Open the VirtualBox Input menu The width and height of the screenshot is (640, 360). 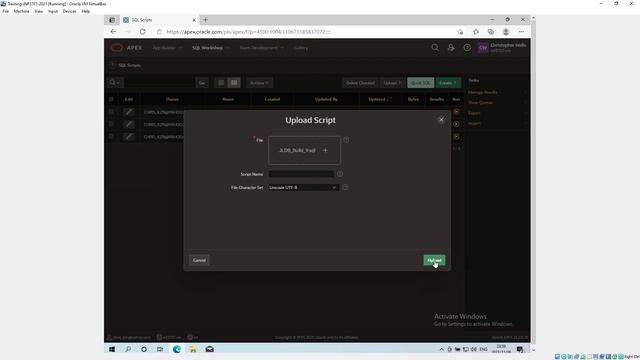point(53,11)
